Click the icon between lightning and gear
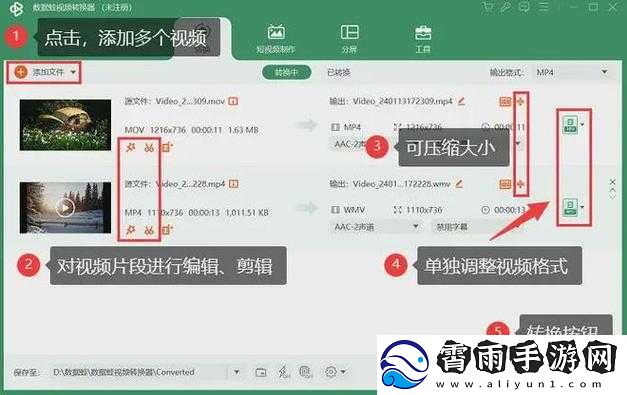Image resolution: width=627 pixels, height=395 pixels. pos(306,372)
